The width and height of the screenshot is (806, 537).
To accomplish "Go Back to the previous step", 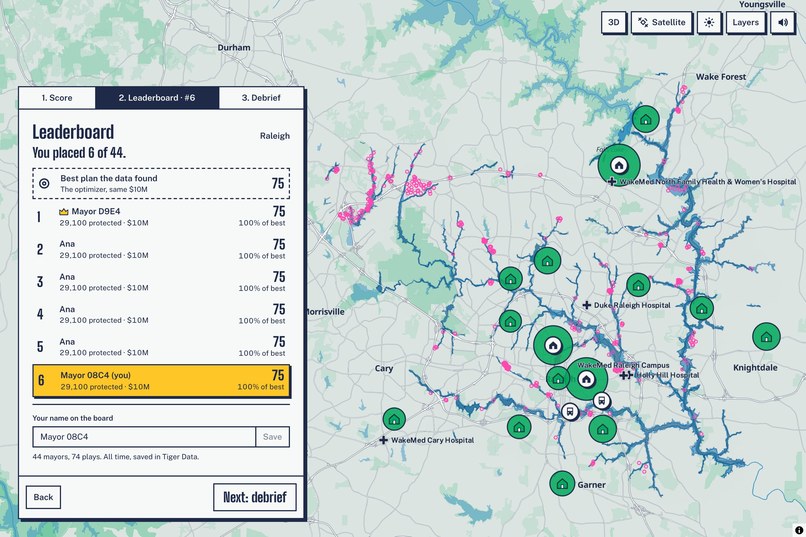I will pyautogui.click(x=43, y=497).
